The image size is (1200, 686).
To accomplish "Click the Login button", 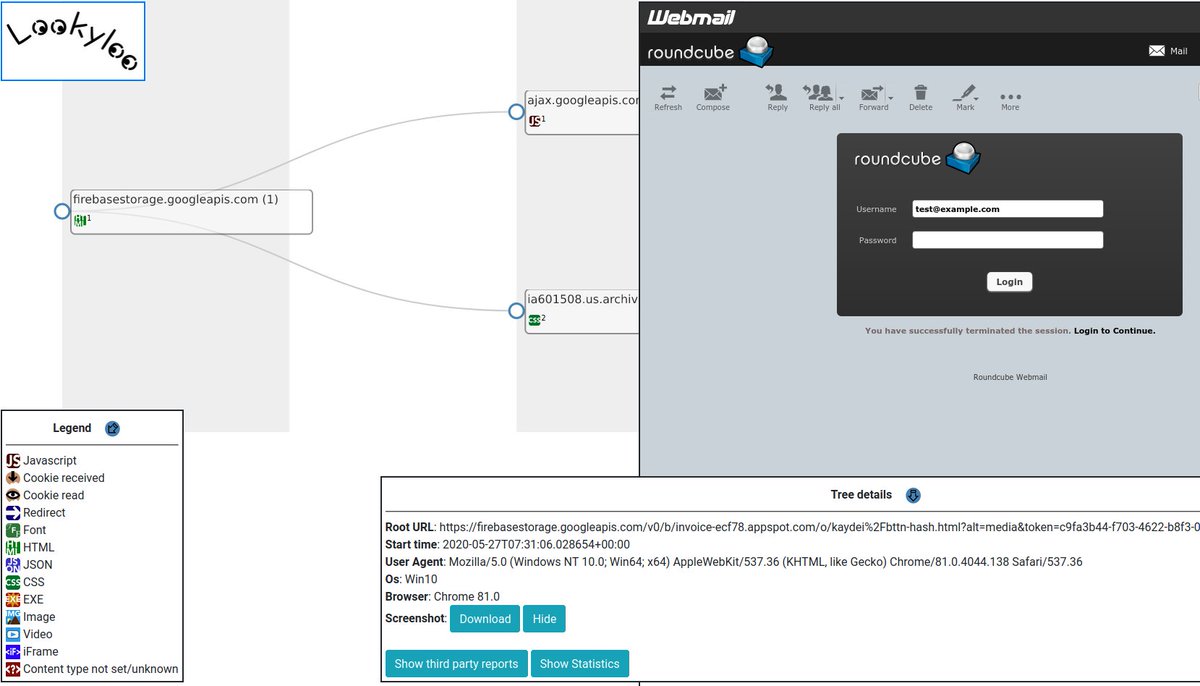I will (x=1009, y=282).
